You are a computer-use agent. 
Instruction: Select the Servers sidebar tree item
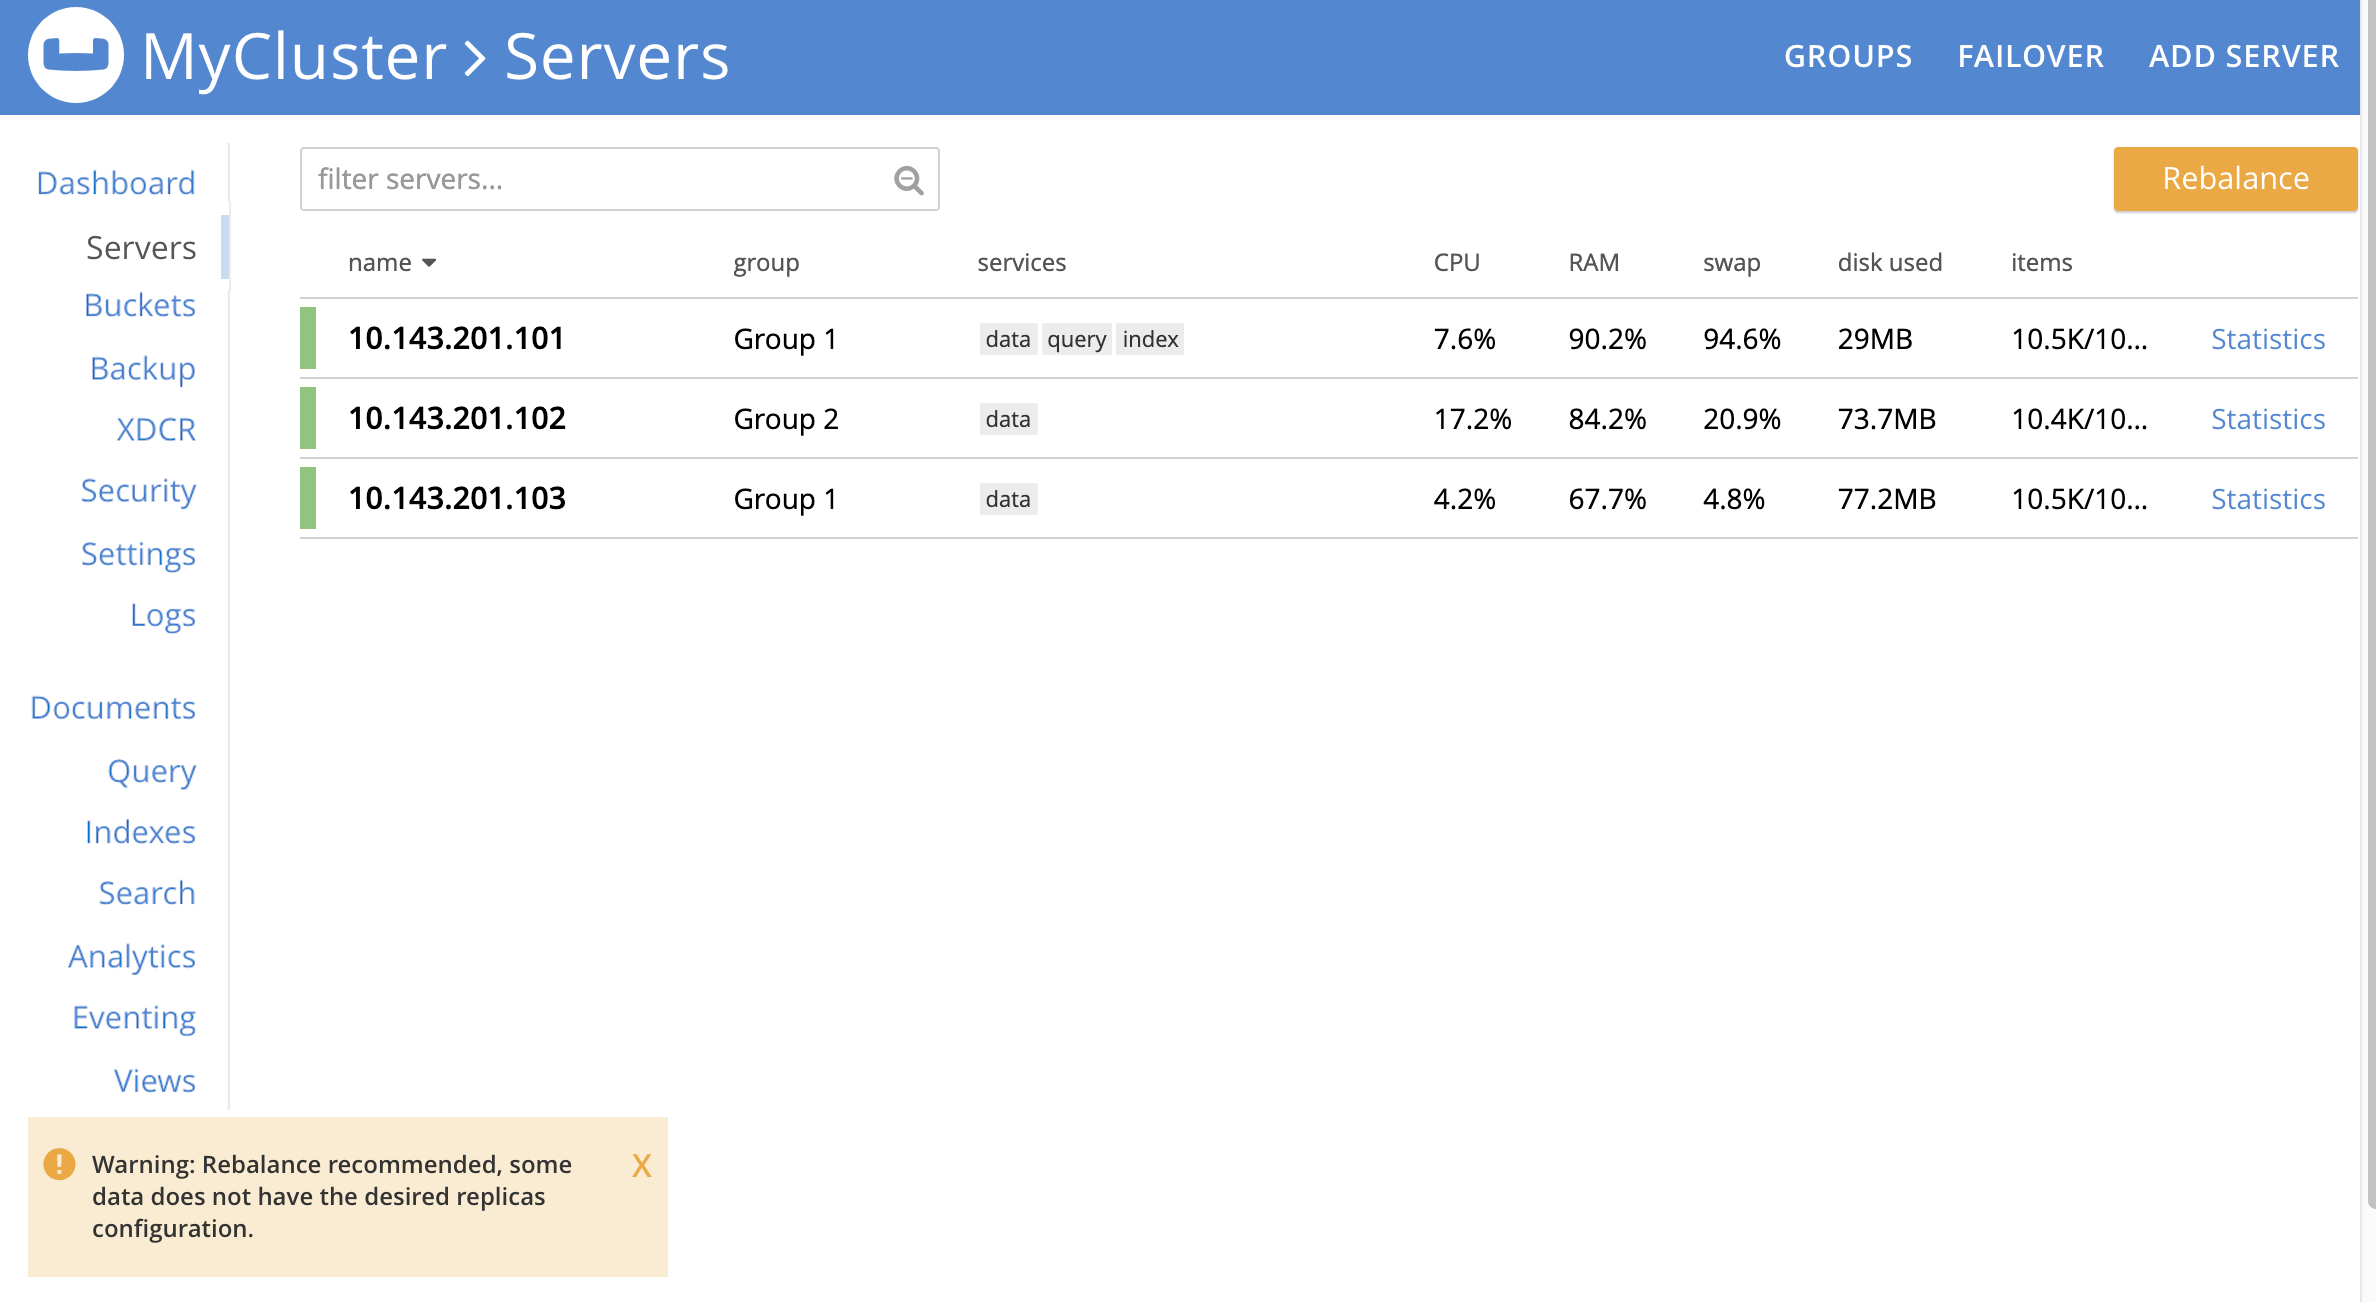[141, 244]
